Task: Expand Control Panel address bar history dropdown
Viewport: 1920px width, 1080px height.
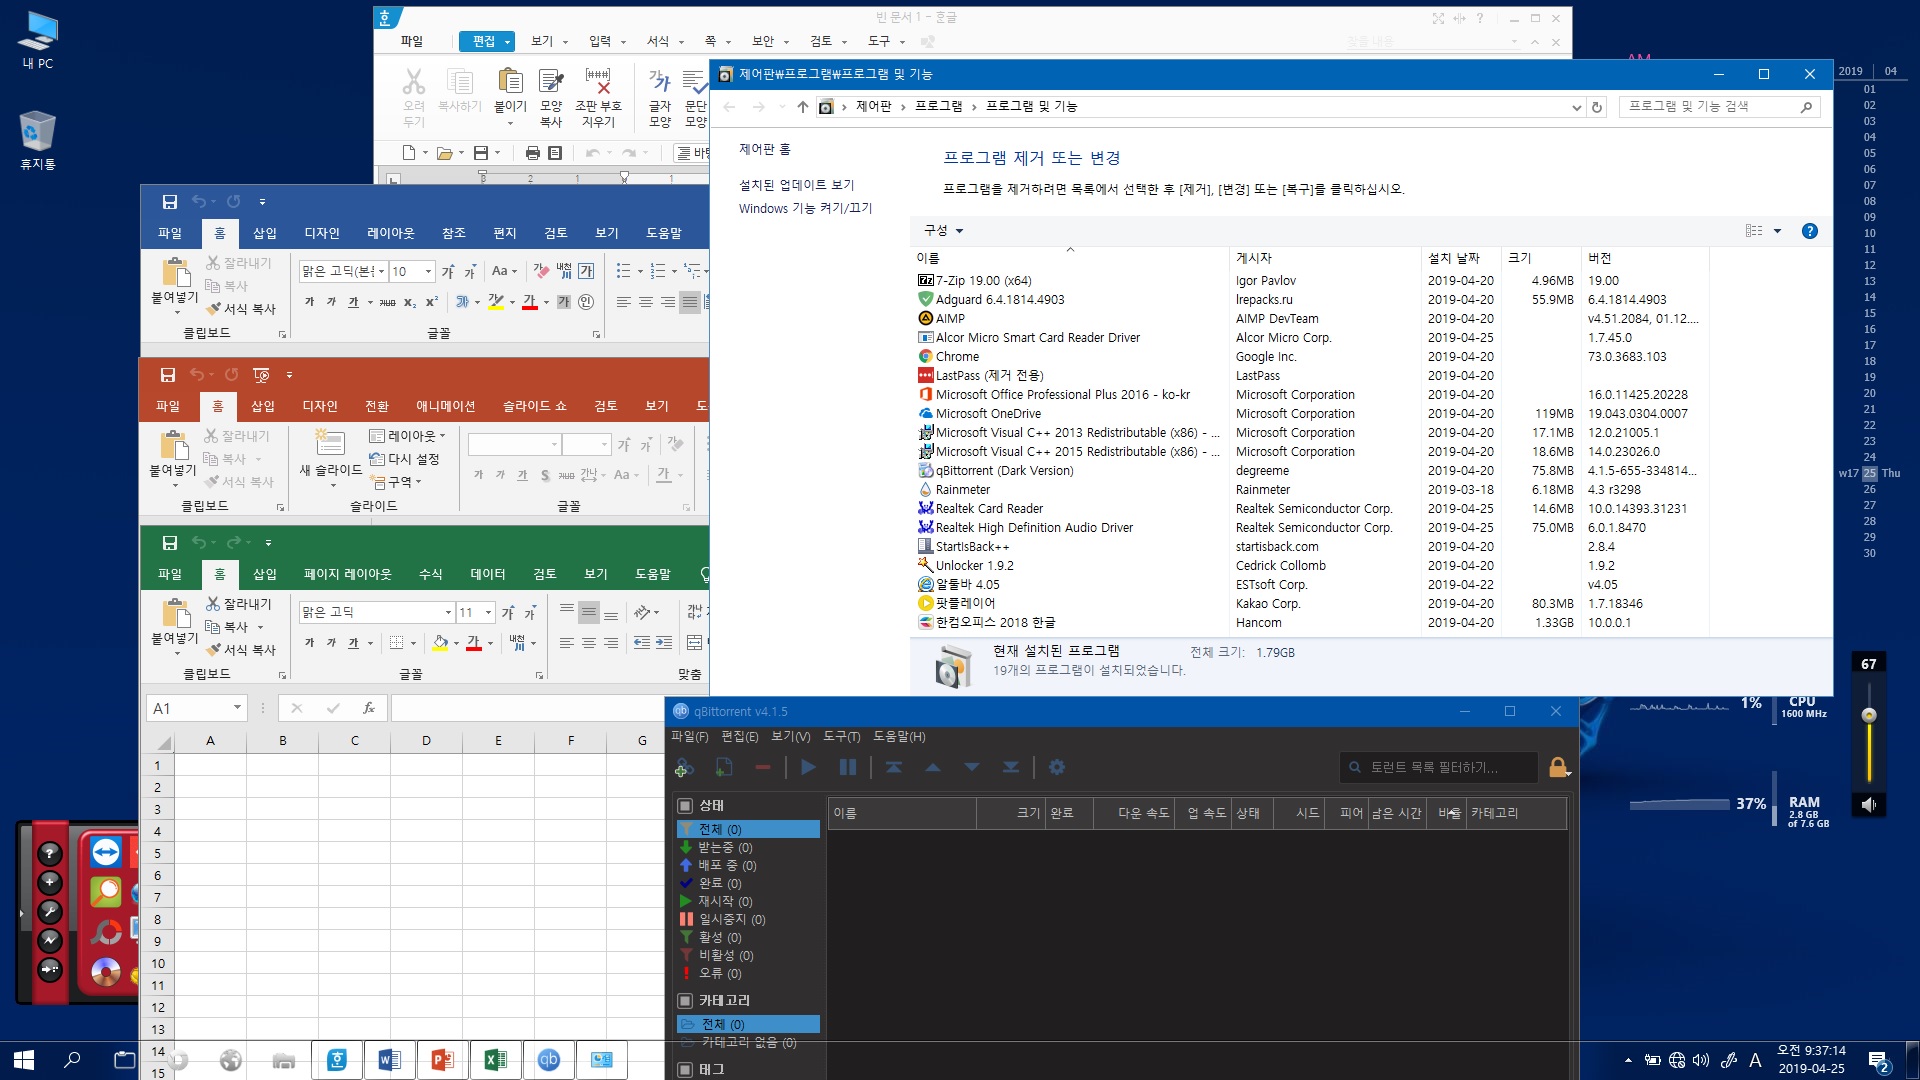Action: [x=1576, y=107]
